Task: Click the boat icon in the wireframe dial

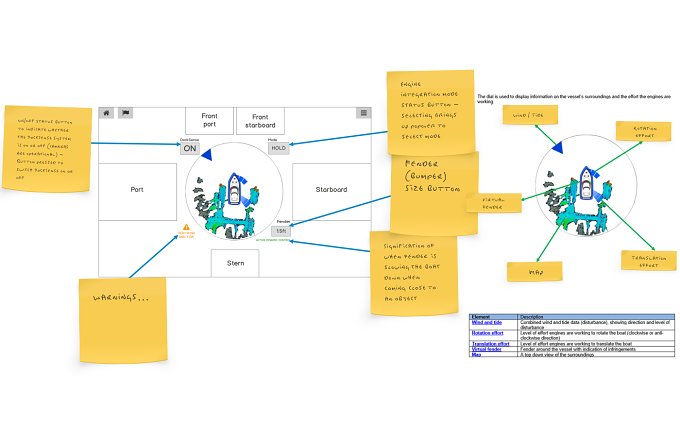Action: 234,189
